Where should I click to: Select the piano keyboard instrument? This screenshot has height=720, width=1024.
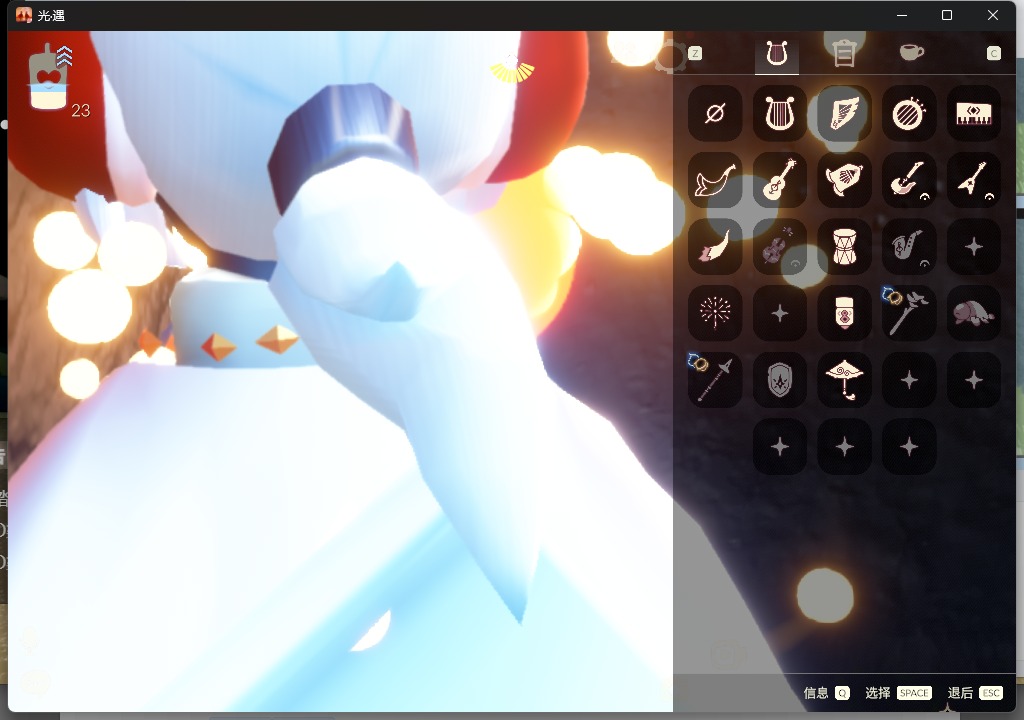tap(974, 114)
